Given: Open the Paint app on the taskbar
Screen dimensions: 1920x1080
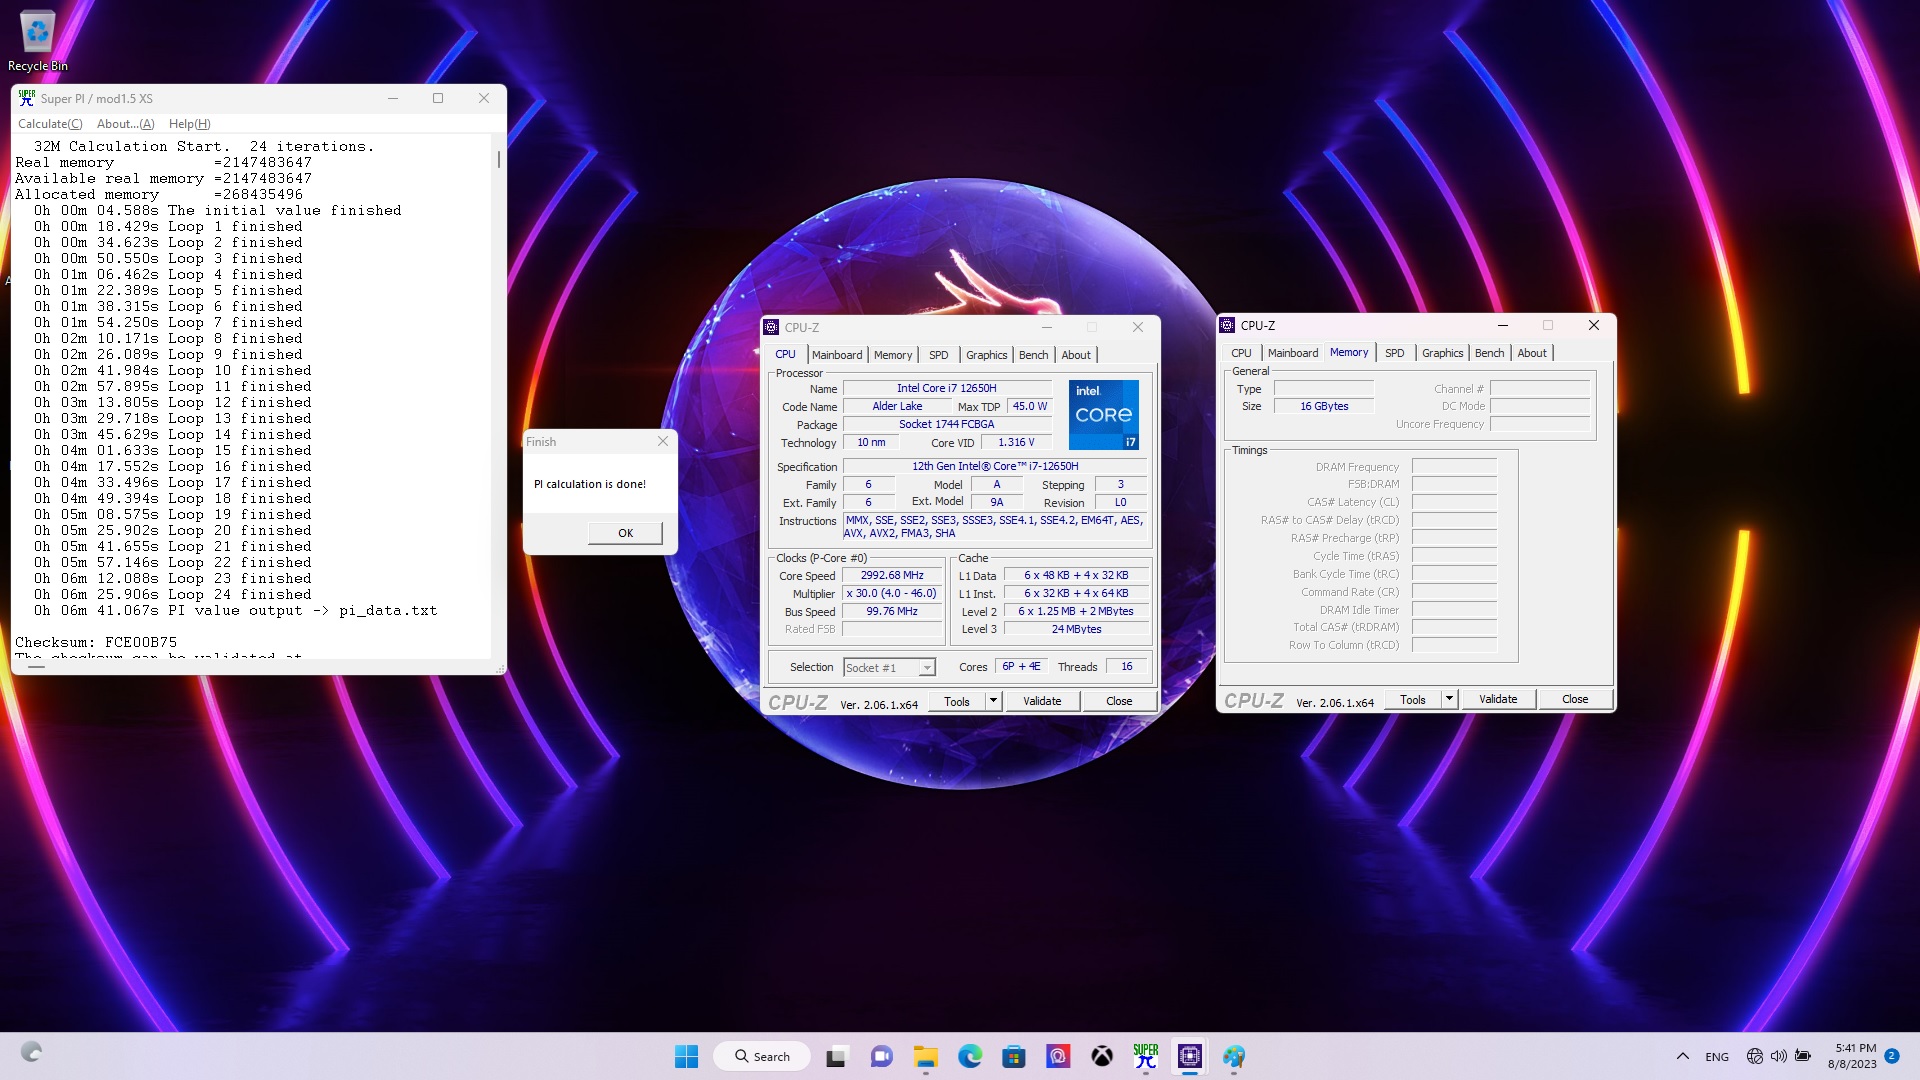Looking at the screenshot, I should tap(1234, 1056).
